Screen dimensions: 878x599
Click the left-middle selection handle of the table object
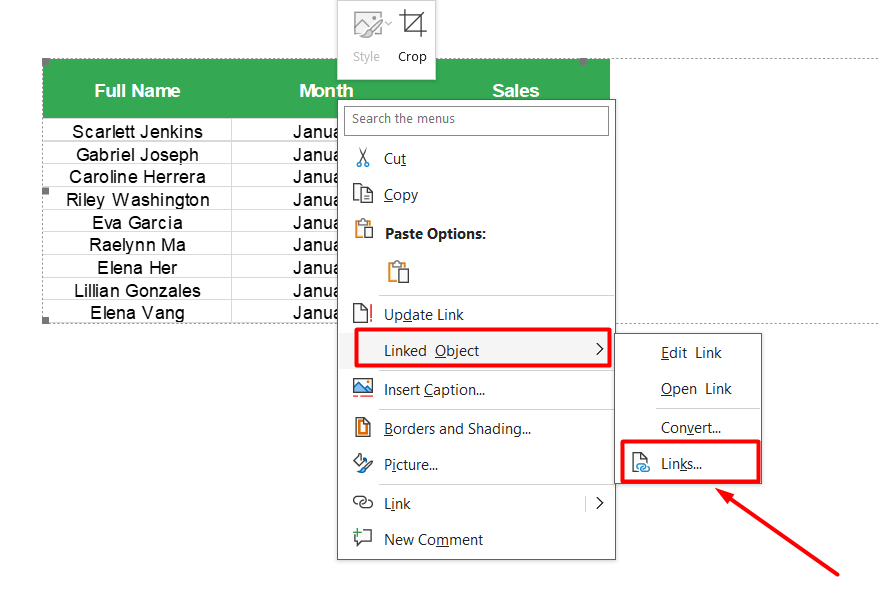46,191
